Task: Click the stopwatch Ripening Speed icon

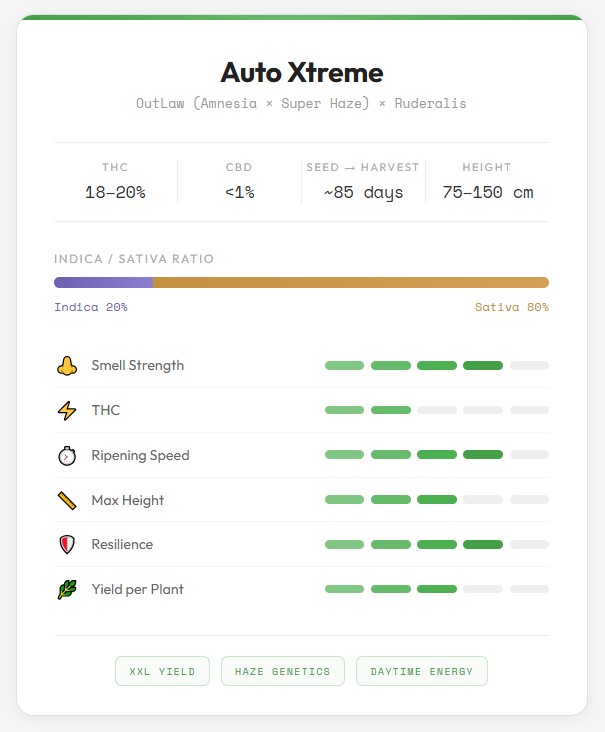Action: pos(67,456)
